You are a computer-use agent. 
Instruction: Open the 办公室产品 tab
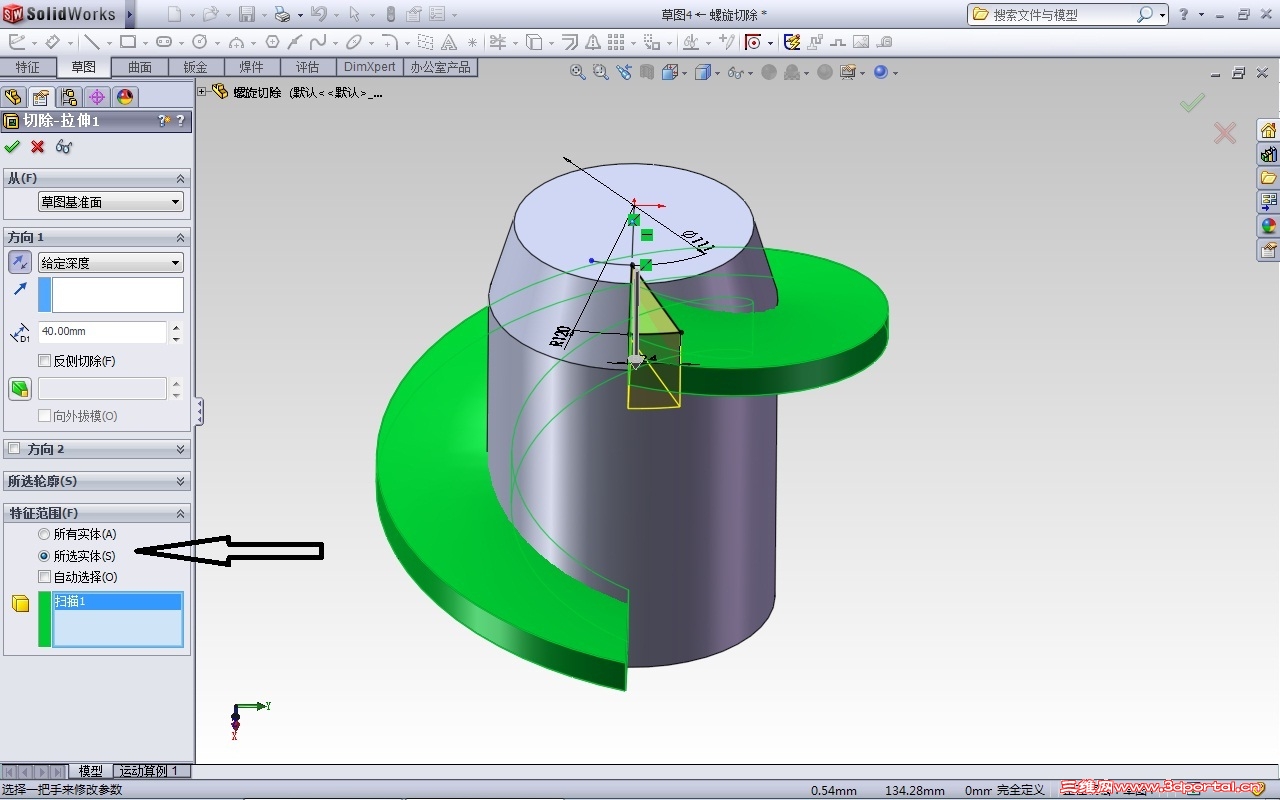click(x=440, y=67)
